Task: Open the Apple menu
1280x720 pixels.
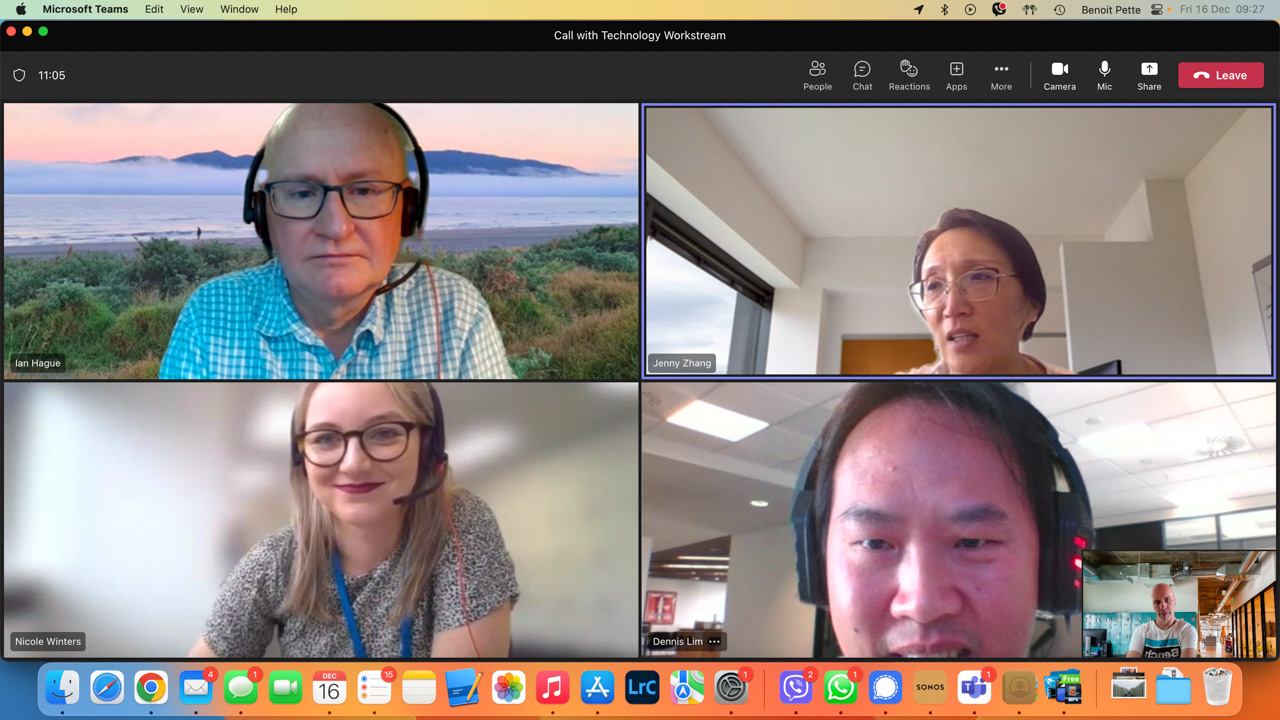Action: (x=20, y=9)
